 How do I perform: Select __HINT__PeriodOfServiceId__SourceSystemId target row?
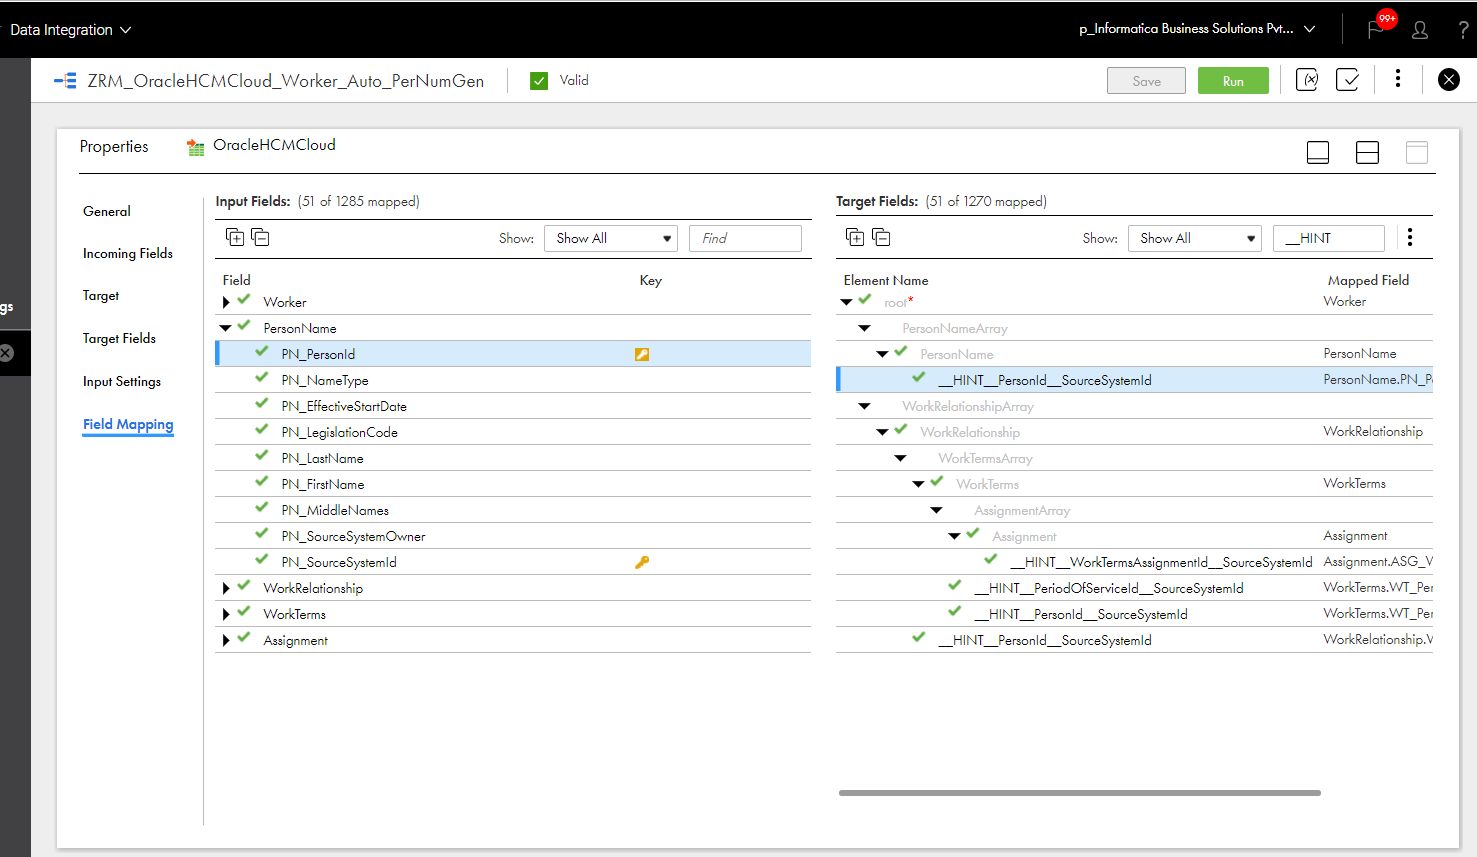[1134, 588]
